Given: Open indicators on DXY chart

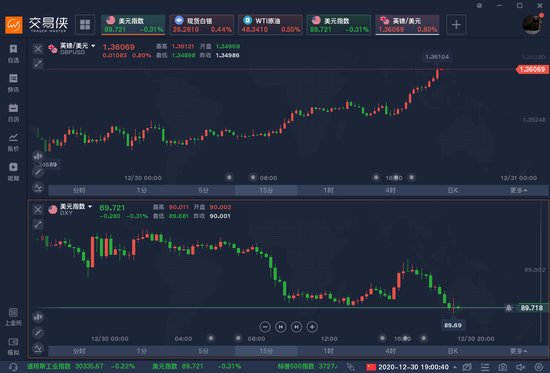Looking at the screenshot, I should click(x=38, y=348).
